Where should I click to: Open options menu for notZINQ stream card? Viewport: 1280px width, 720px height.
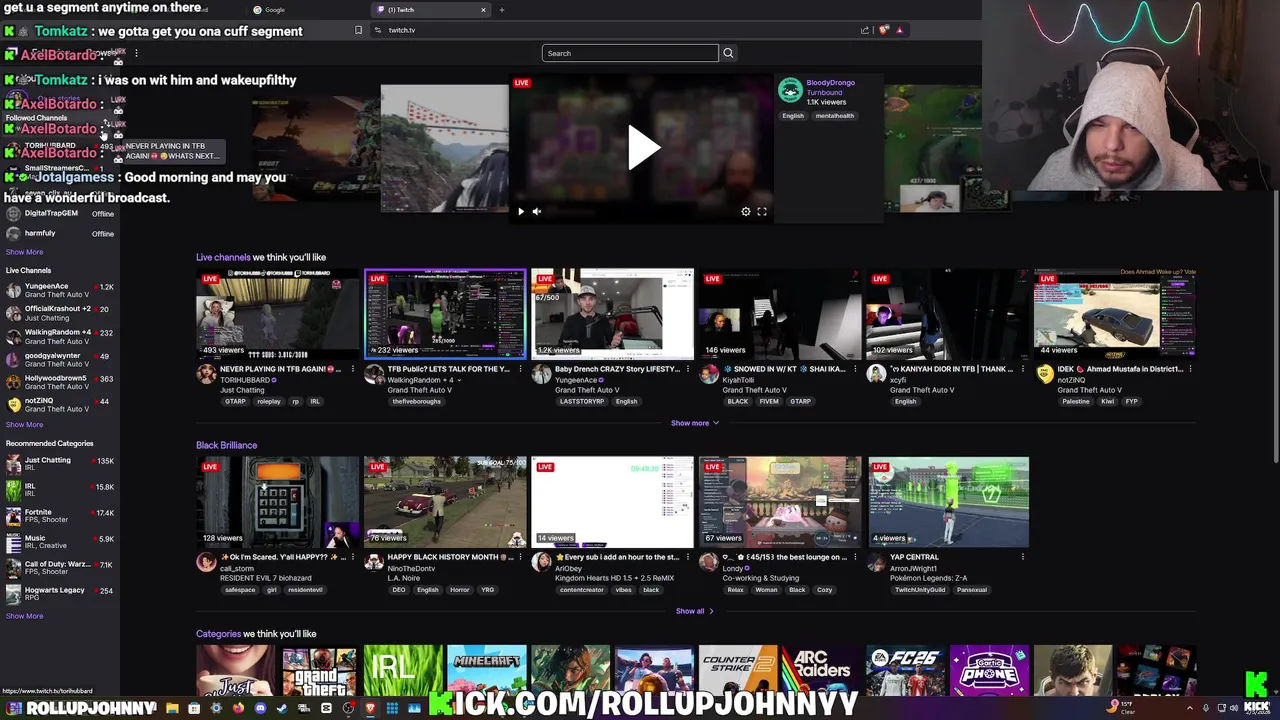click(x=1192, y=369)
